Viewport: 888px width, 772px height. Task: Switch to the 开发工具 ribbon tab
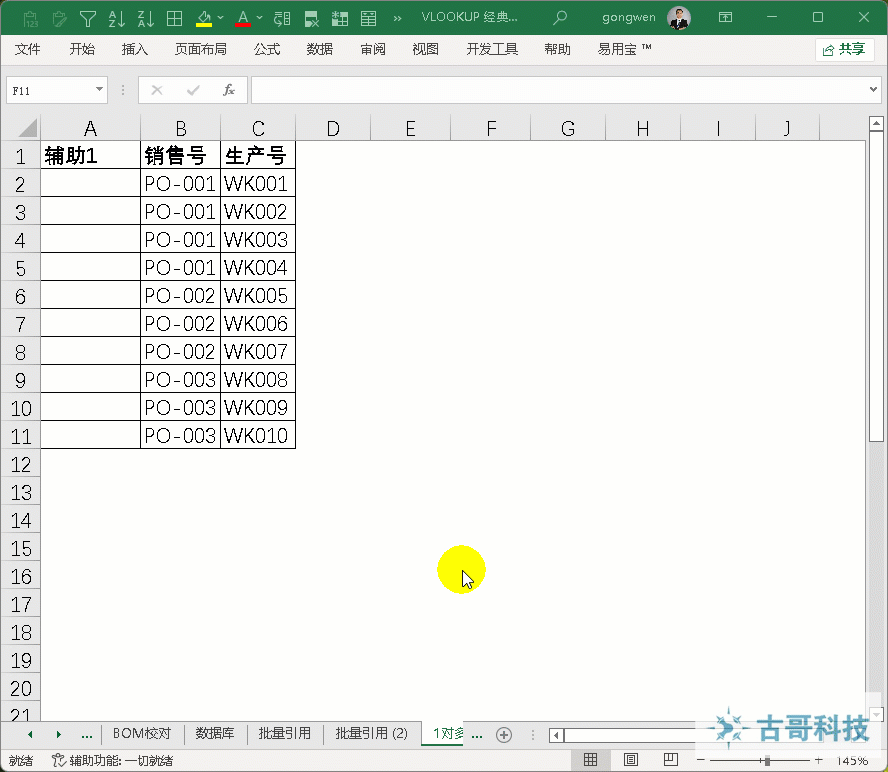491,49
